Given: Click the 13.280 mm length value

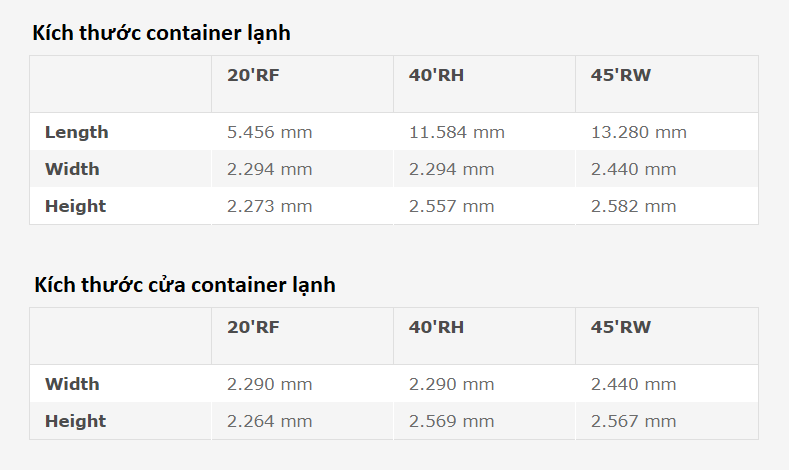Looking at the screenshot, I should 638,132.
